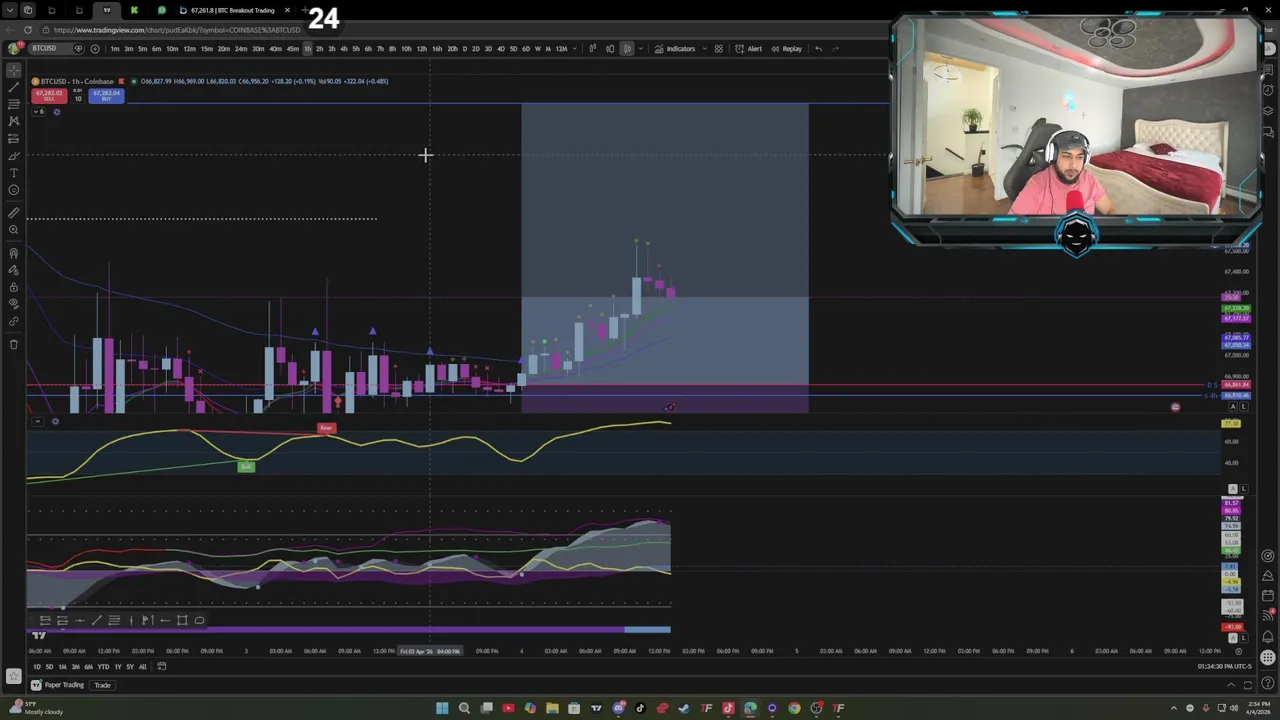Select the 1D date range
Image resolution: width=1280 pixels, height=720 pixels.
pos(37,667)
